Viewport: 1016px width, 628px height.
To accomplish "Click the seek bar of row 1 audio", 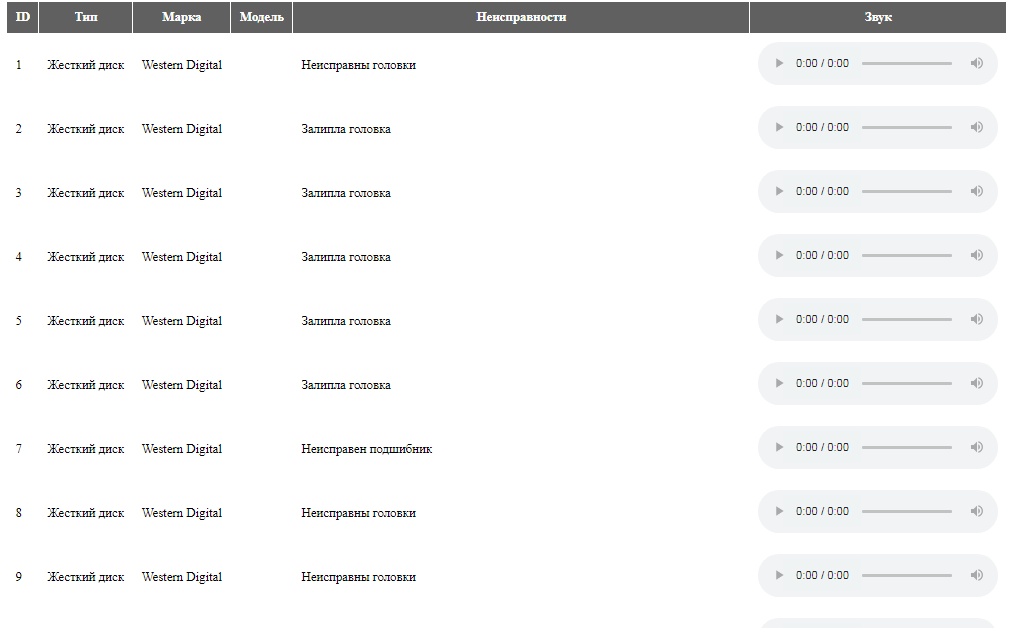I will pos(906,64).
